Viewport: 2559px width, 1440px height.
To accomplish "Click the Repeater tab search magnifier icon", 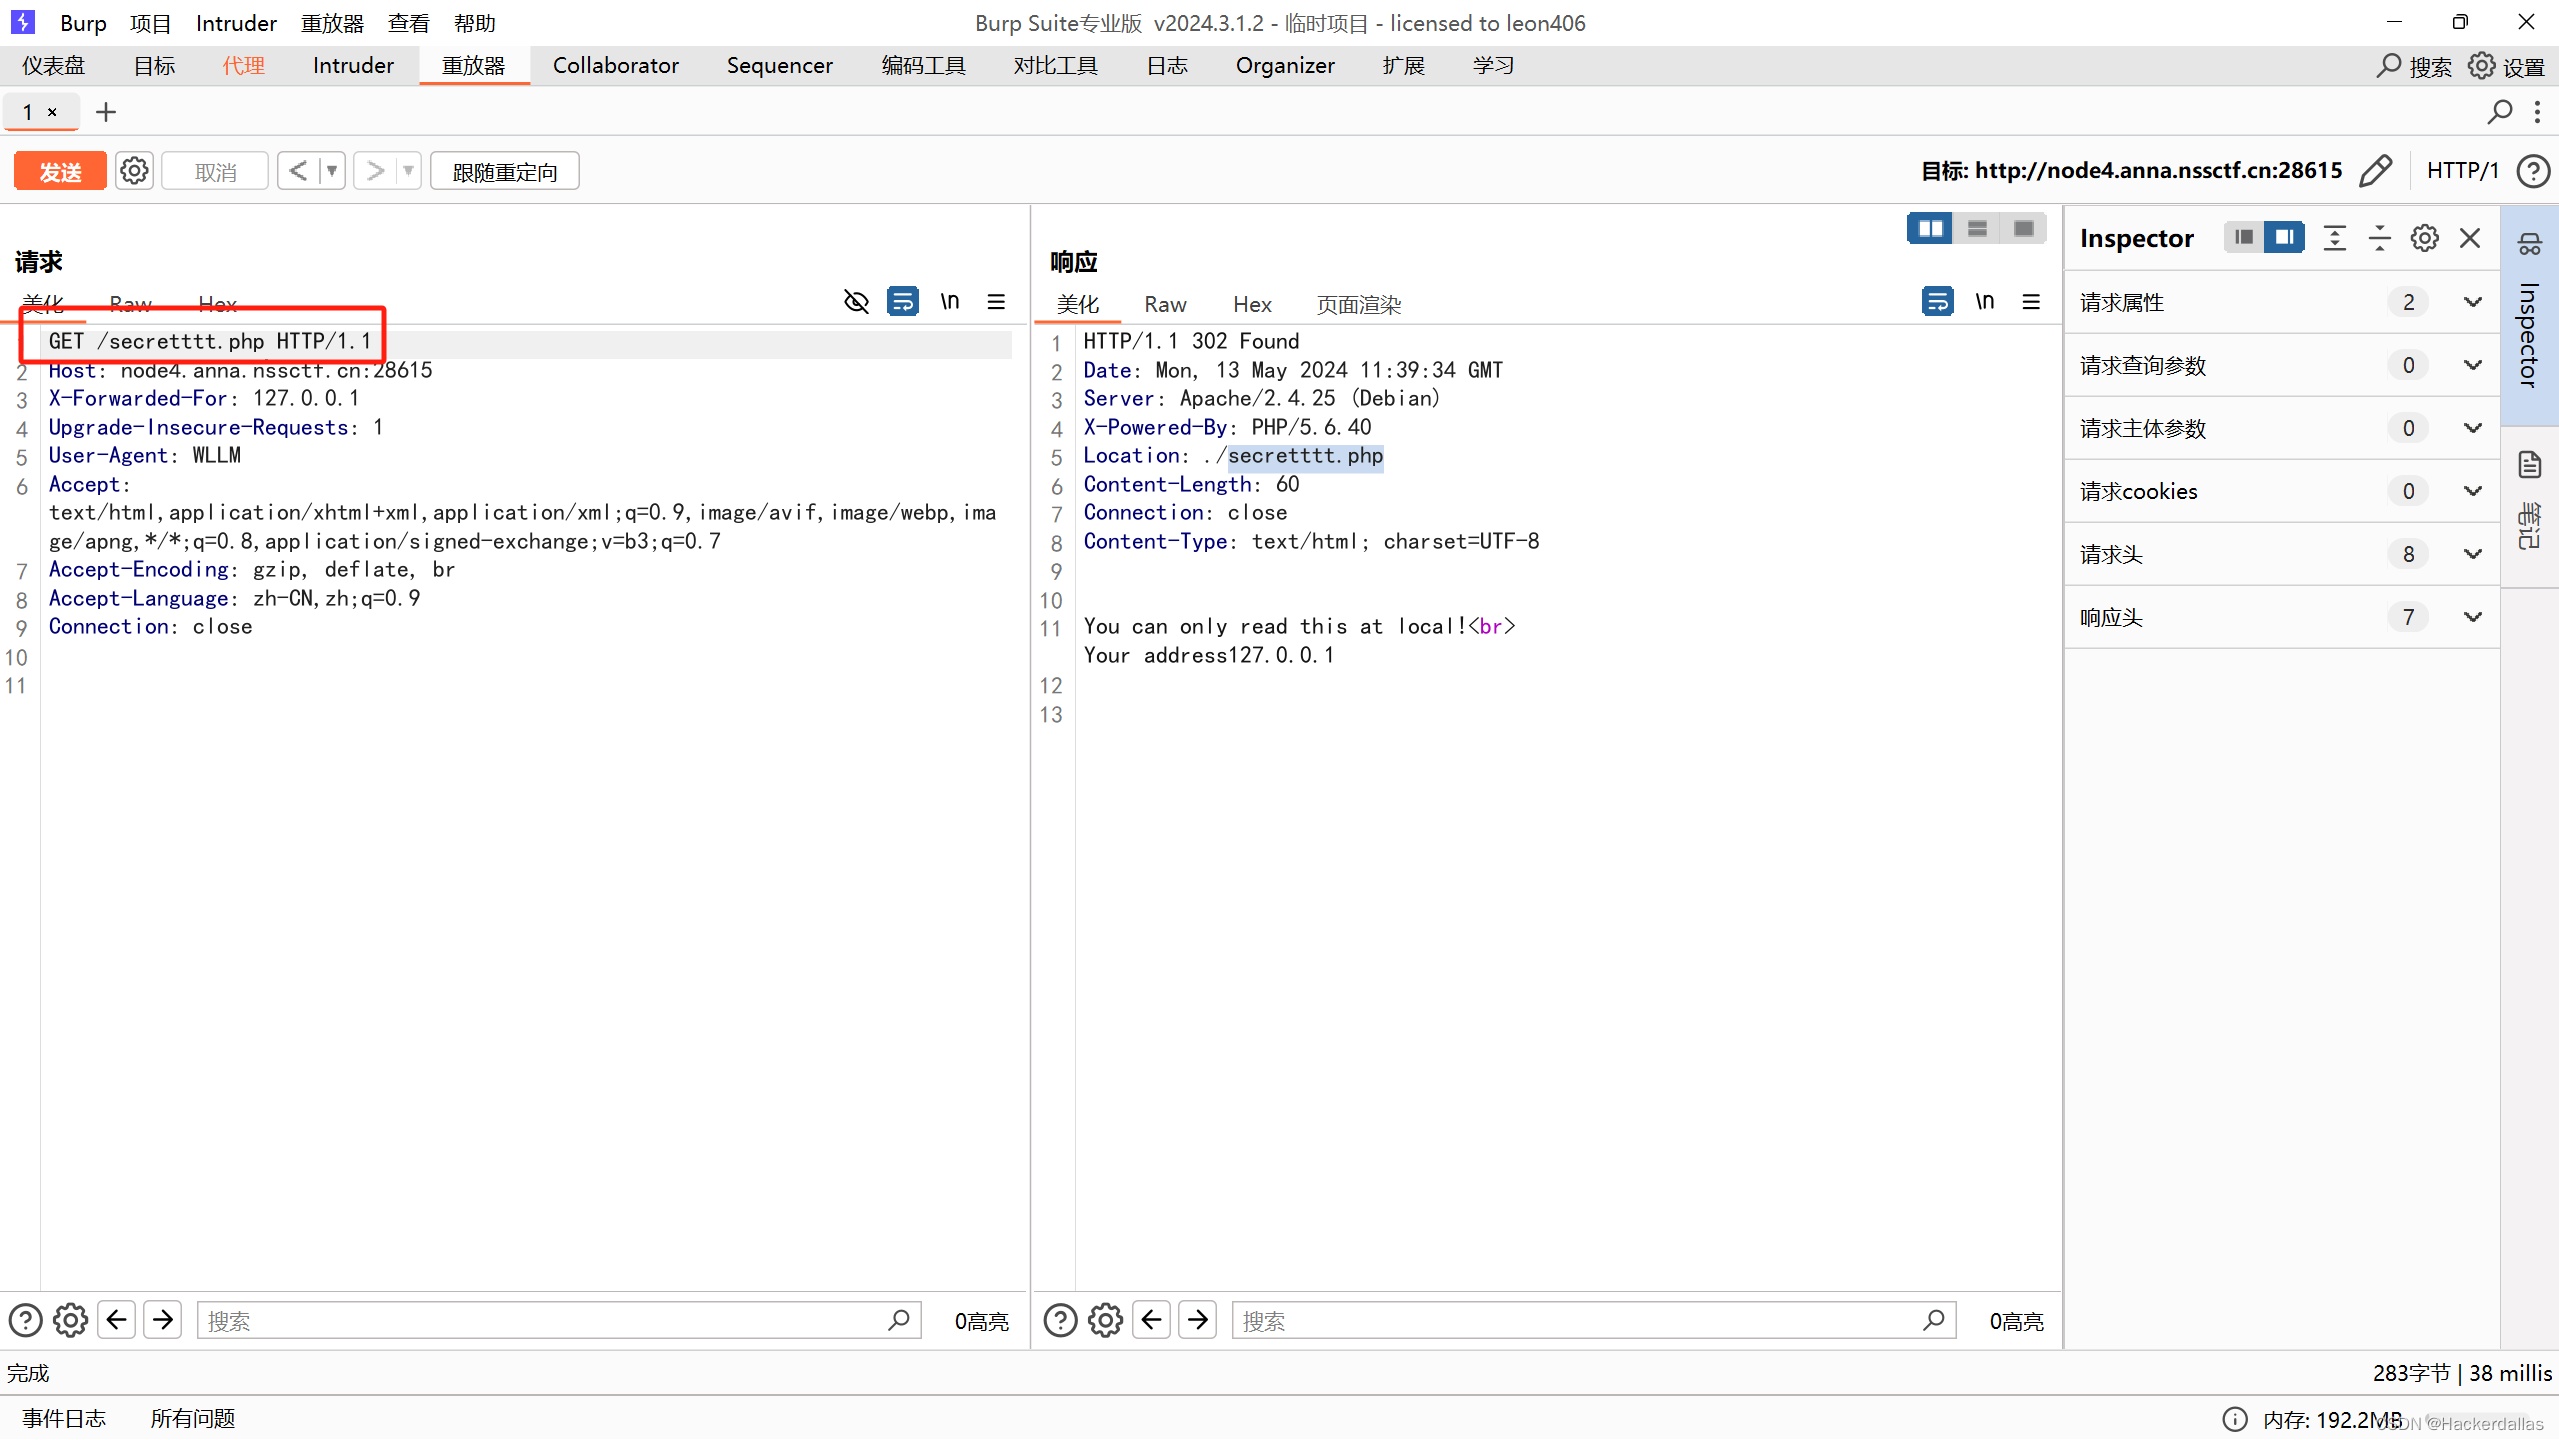I will click(2499, 112).
